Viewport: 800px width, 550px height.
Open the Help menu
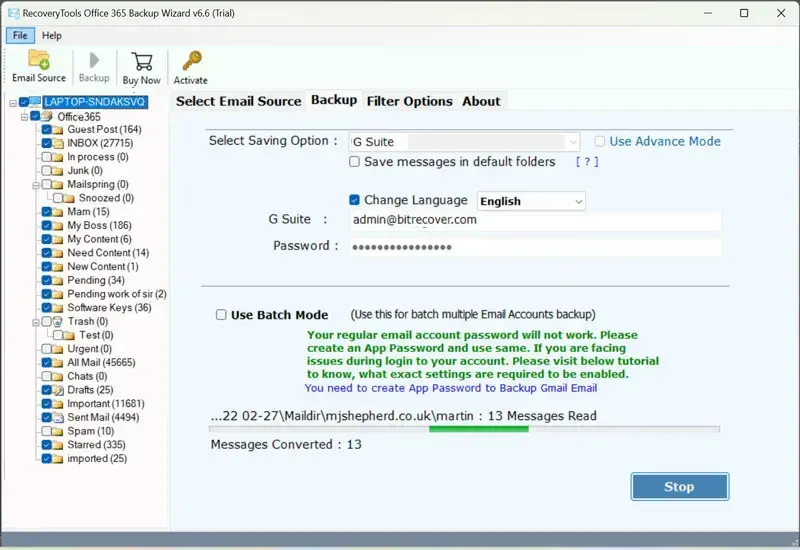click(x=52, y=35)
